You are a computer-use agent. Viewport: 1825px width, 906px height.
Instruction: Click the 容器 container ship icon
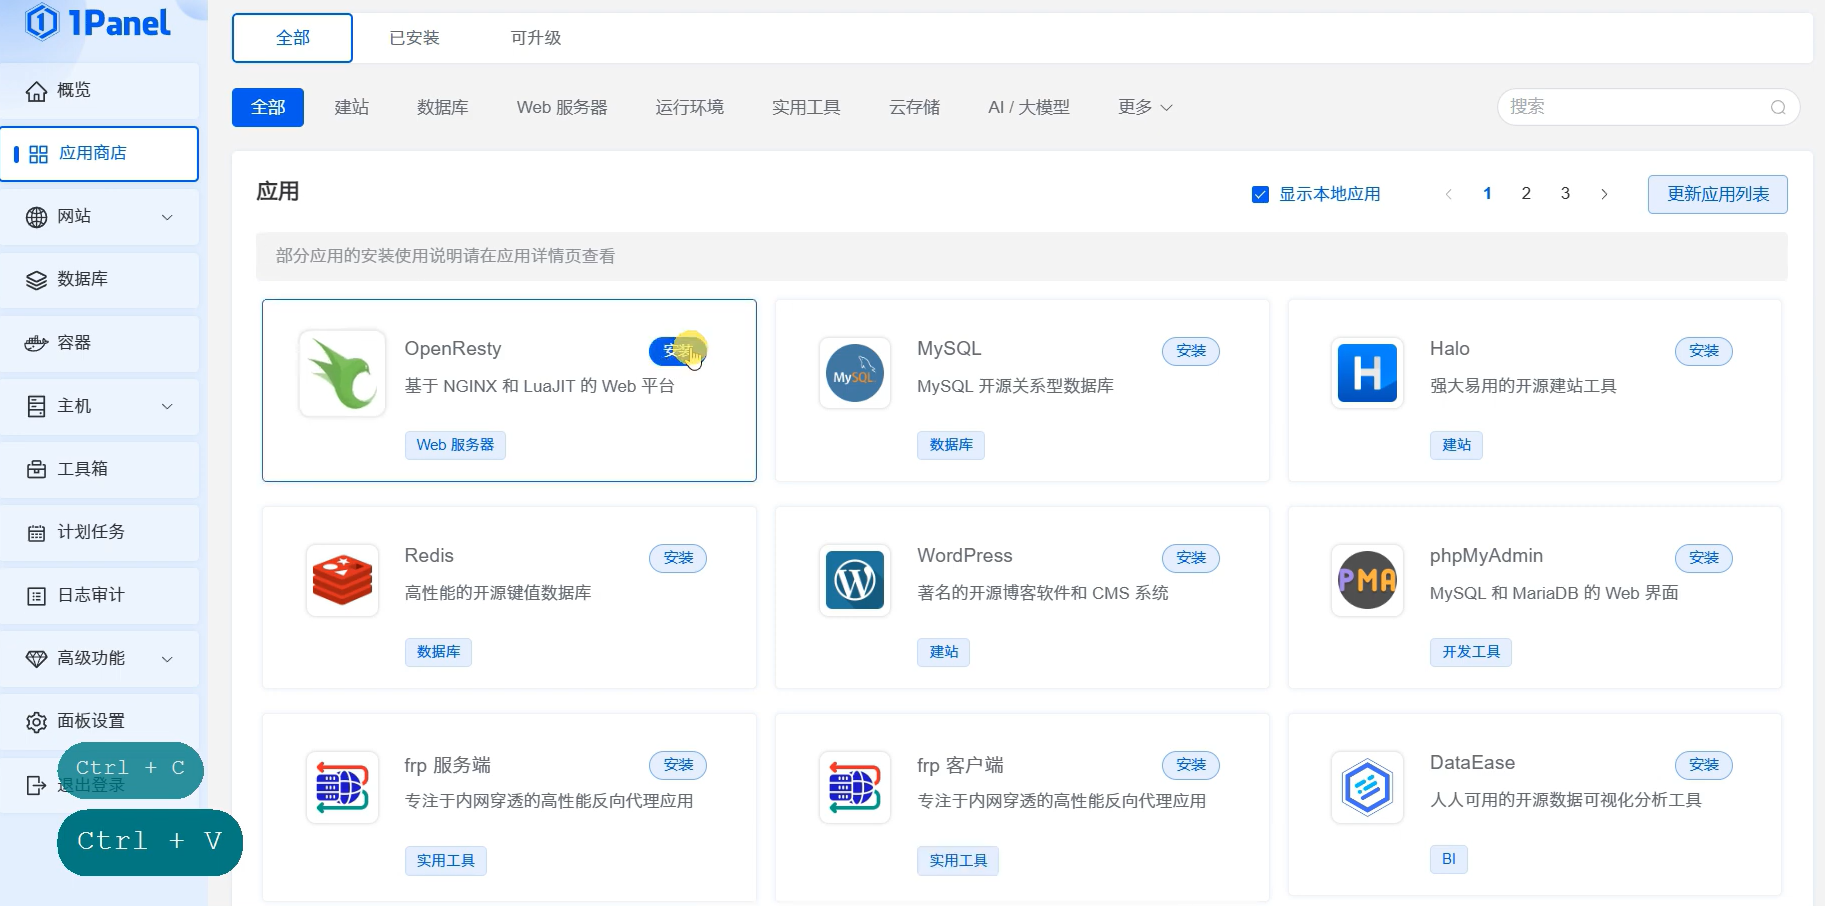click(x=36, y=343)
